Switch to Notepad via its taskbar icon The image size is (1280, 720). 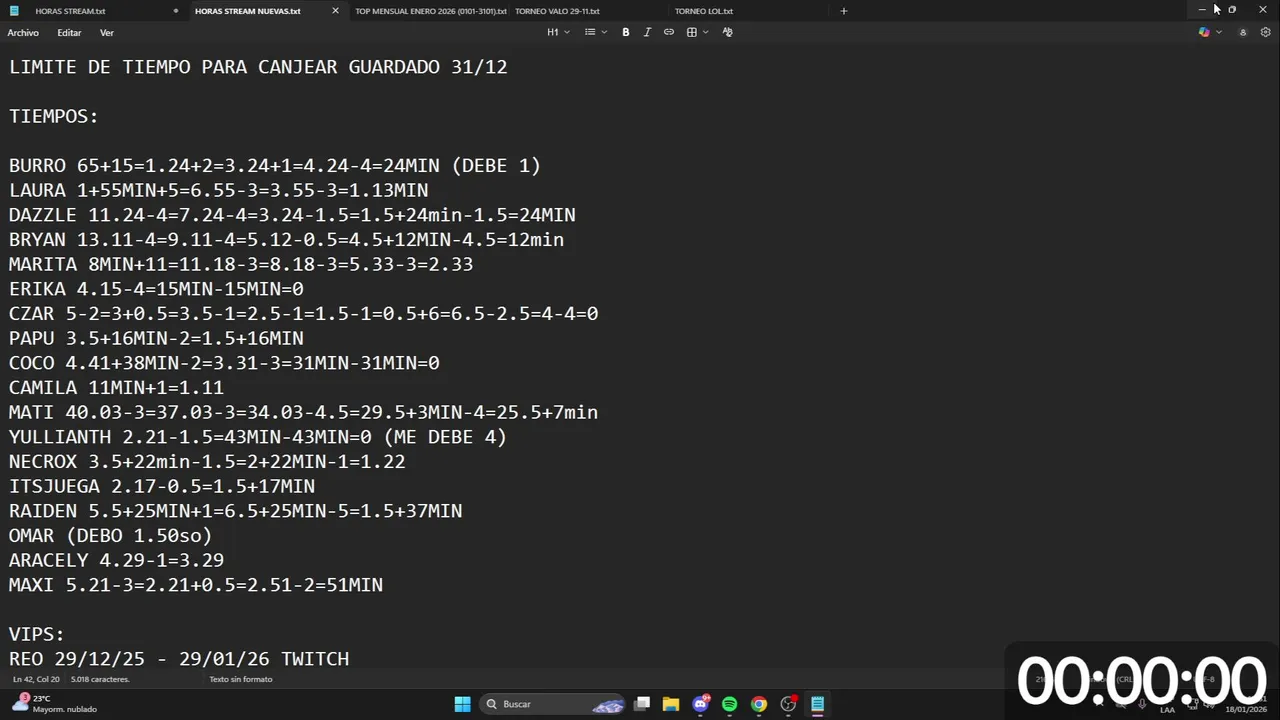[x=817, y=704]
